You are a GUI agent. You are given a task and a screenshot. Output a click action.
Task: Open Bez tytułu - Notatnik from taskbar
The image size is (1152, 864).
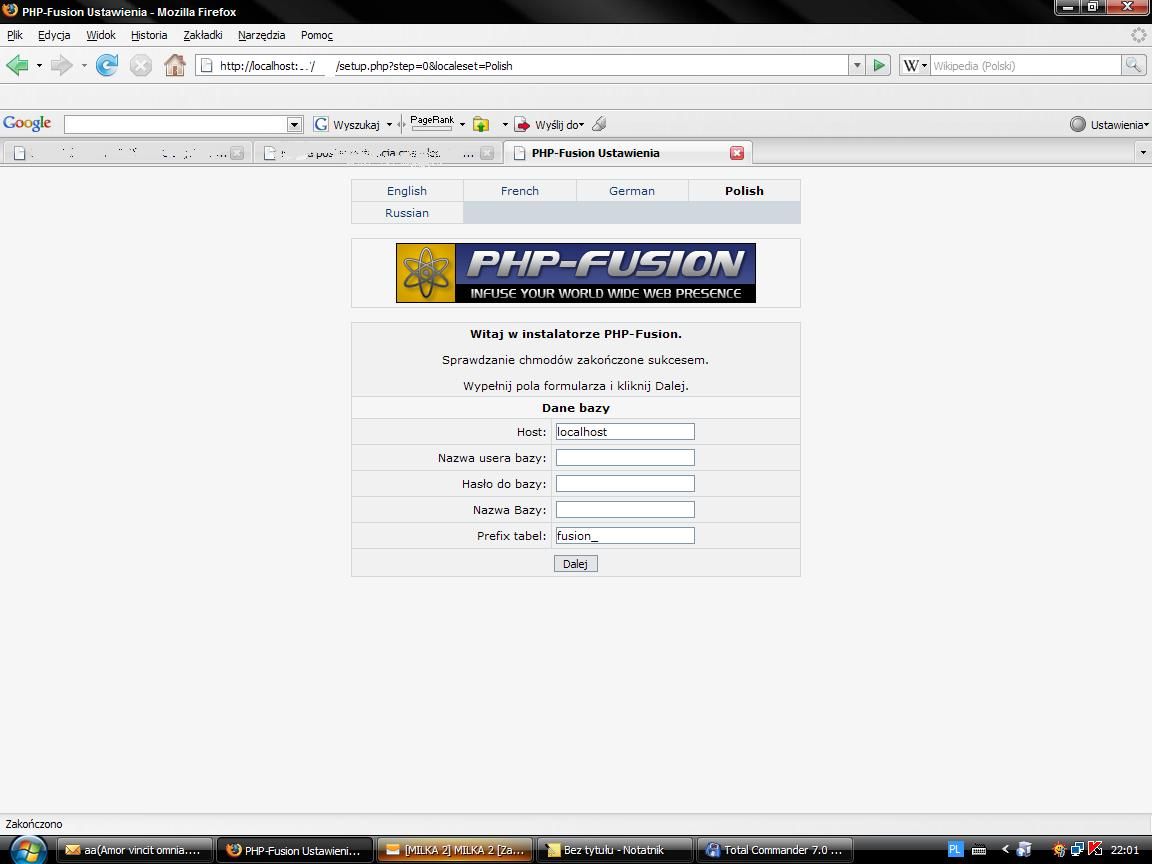(616, 850)
